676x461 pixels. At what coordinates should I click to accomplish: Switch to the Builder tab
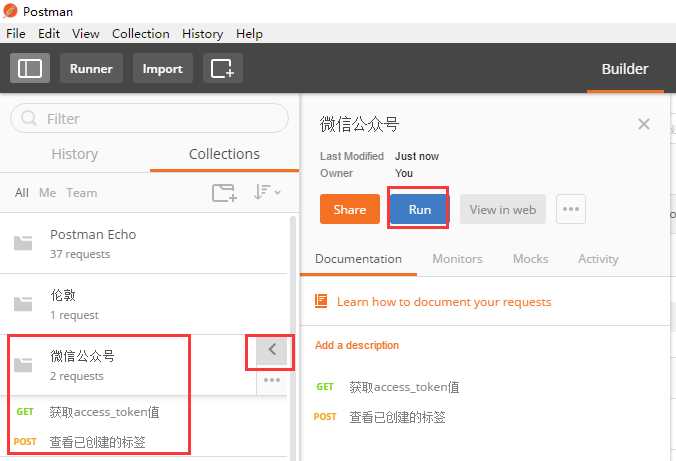click(x=625, y=69)
